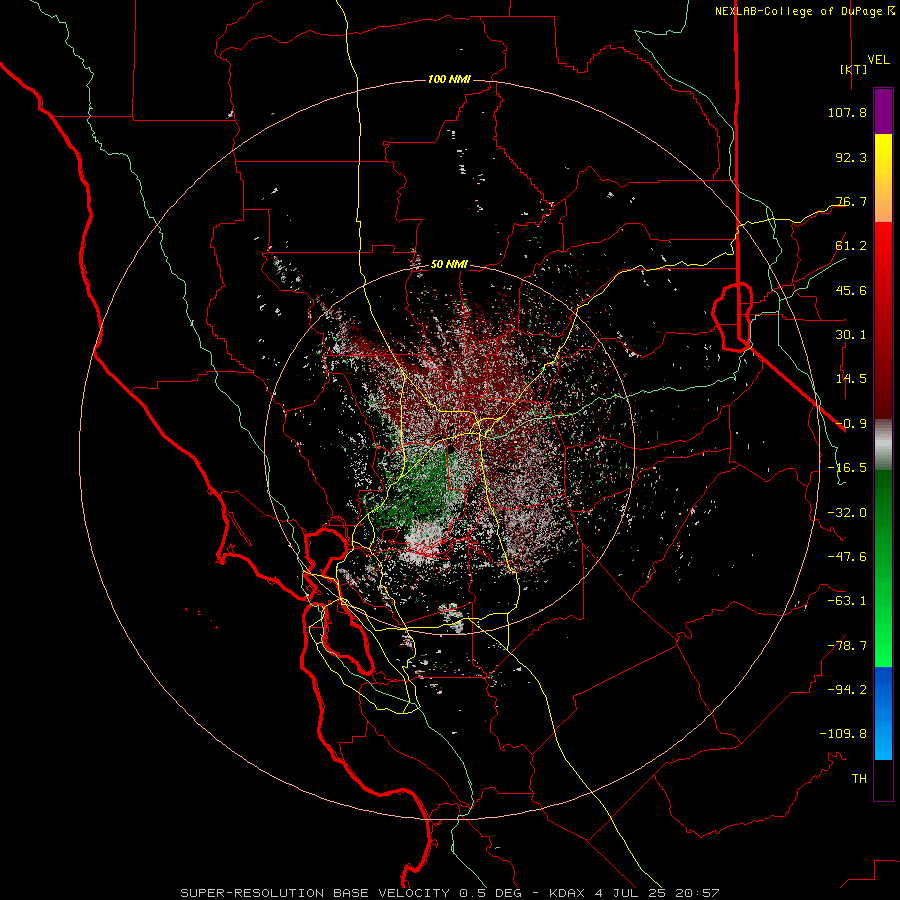This screenshot has width=900, height=900.
Task: Click the -63.1 velocity label
Action: point(847,601)
